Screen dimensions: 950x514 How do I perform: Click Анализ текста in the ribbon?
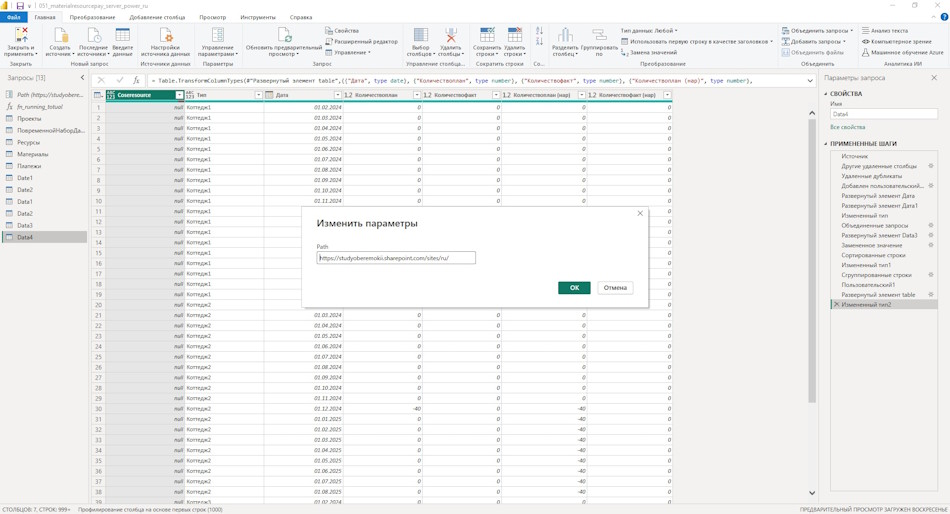pyautogui.click(x=885, y=30)
